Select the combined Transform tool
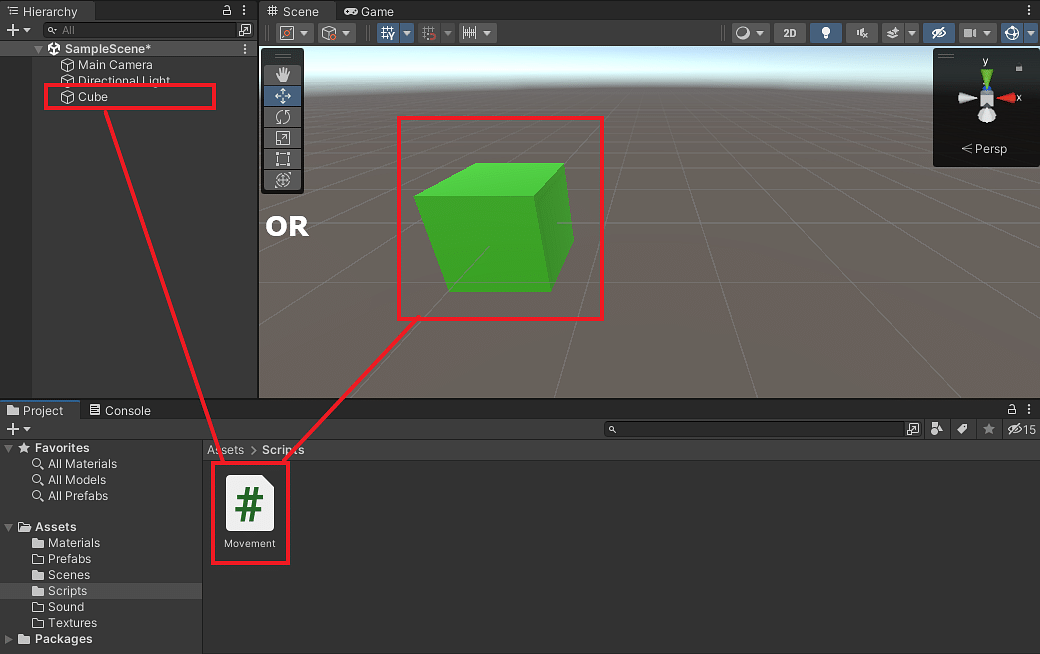This screenshot has width=1040, height=654. coord(283,180)
